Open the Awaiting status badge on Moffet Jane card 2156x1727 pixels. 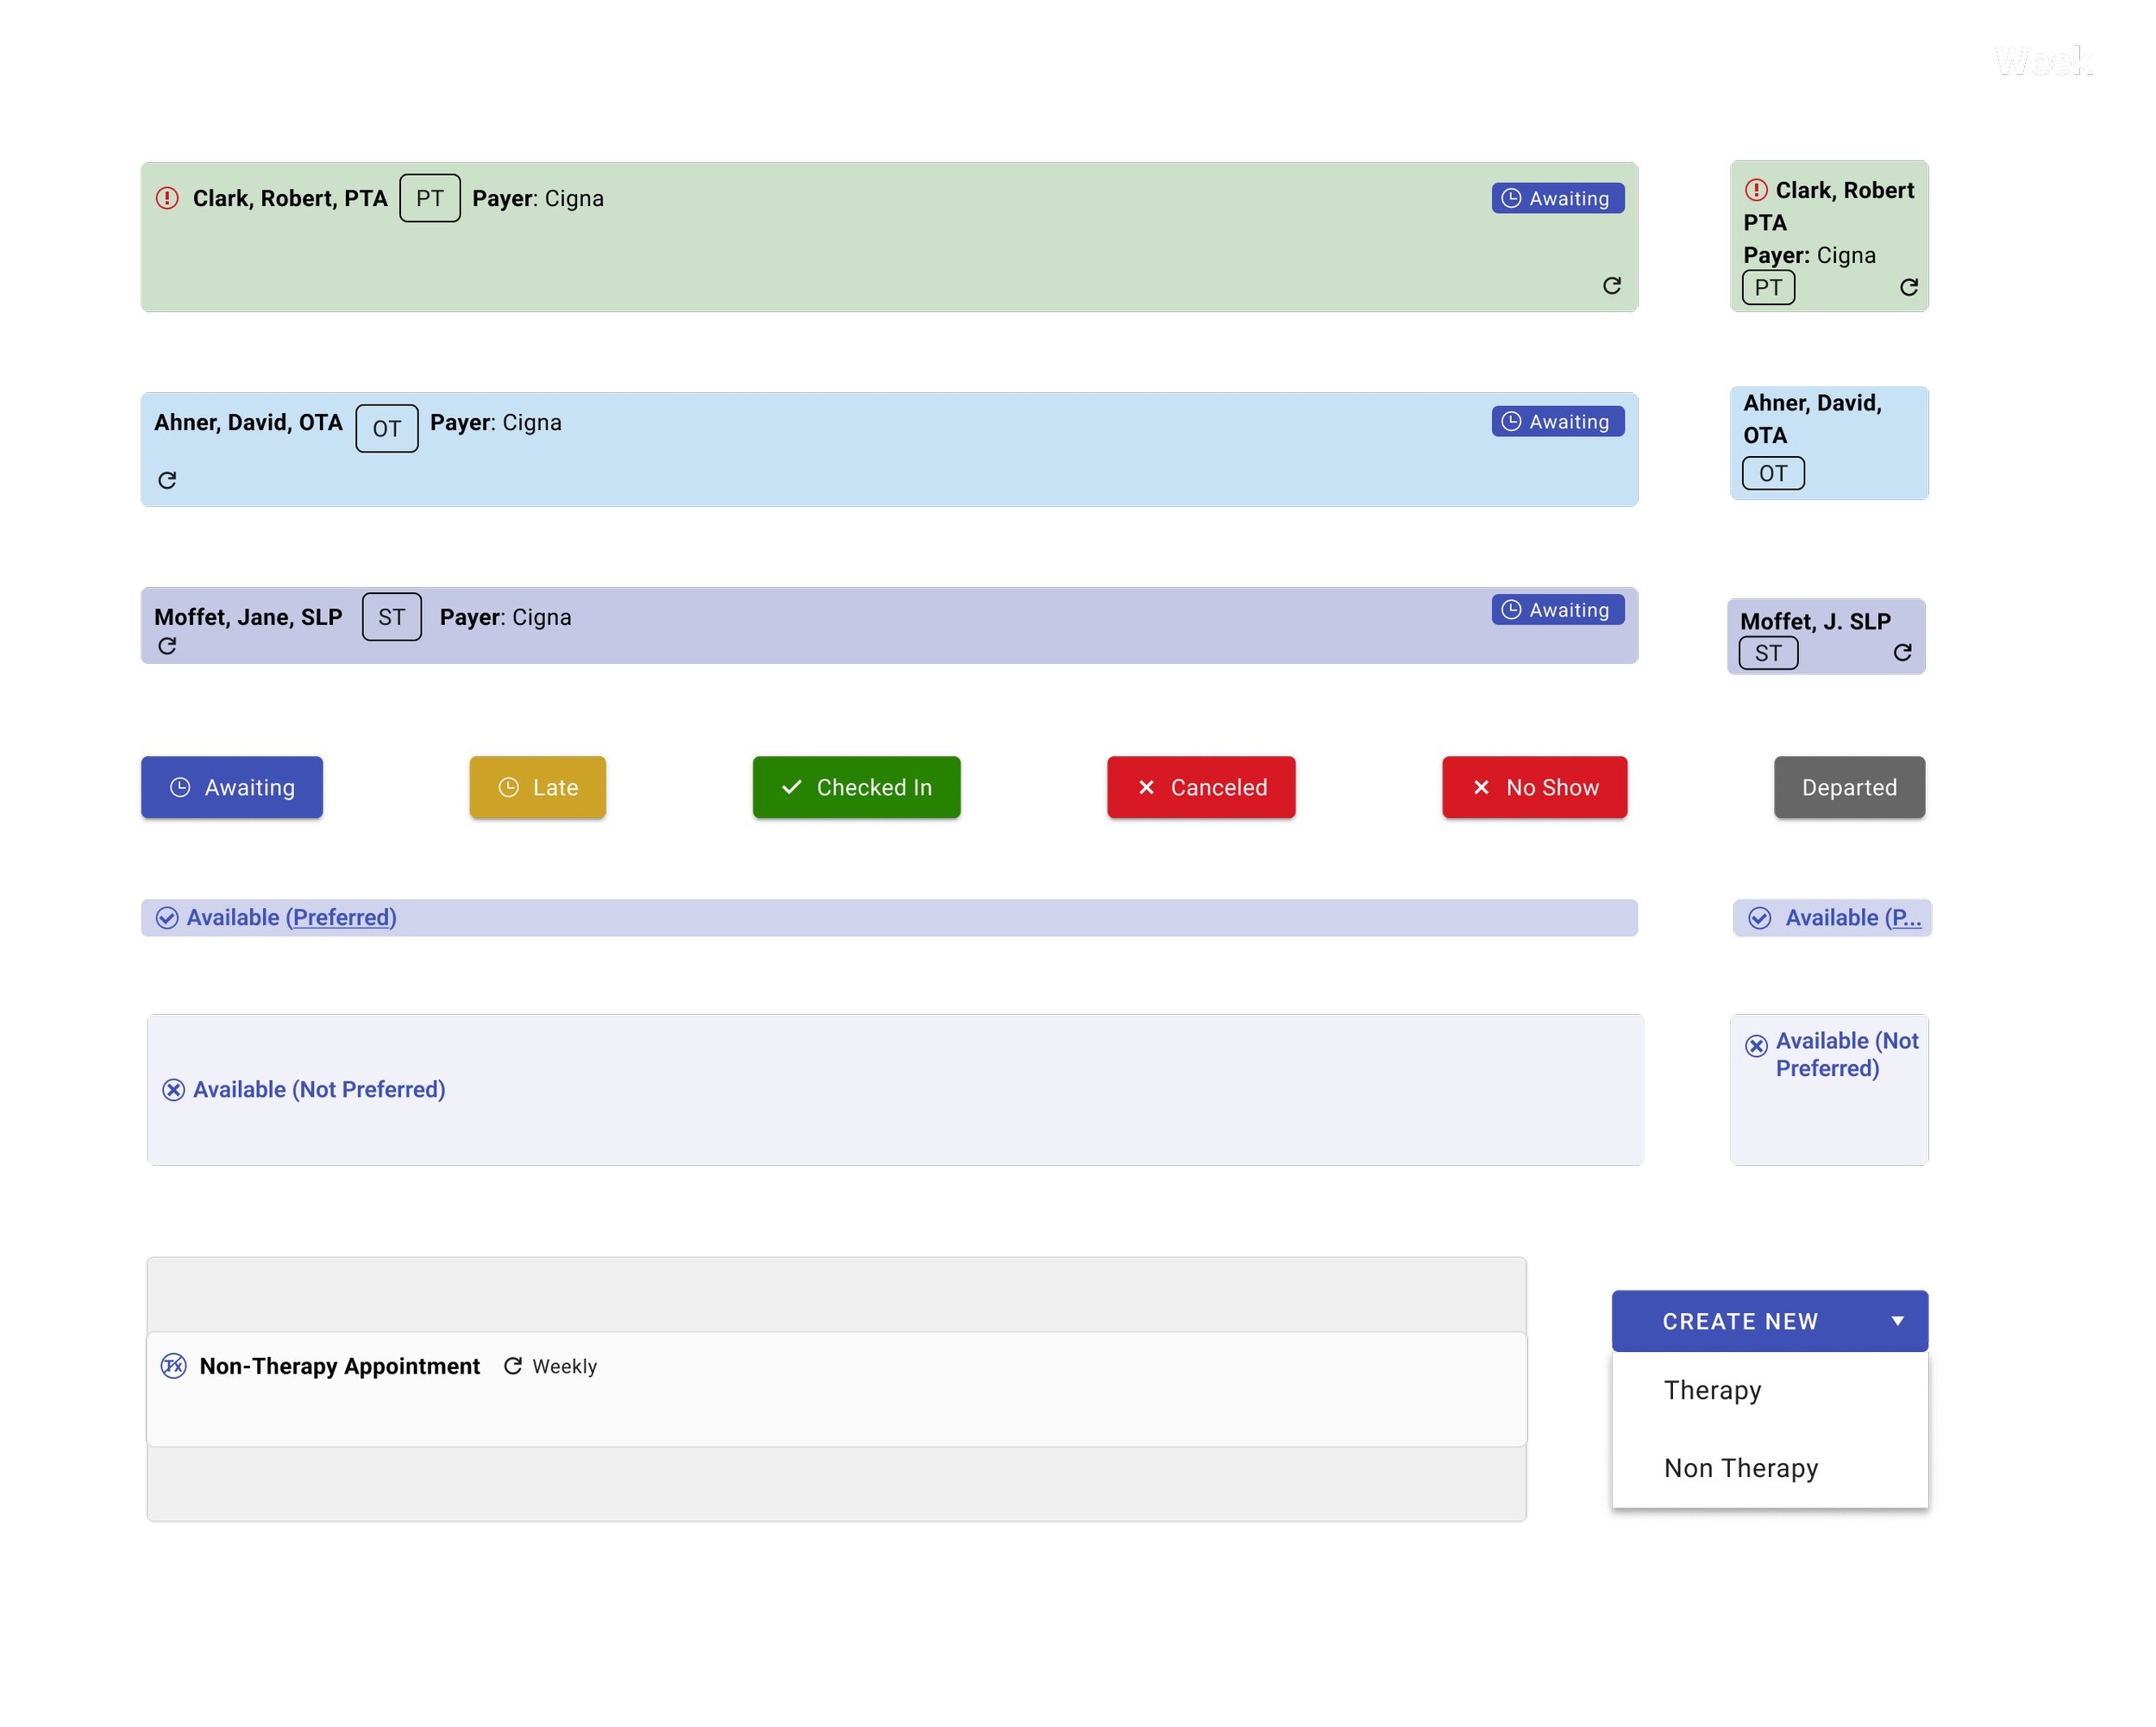1557,610
